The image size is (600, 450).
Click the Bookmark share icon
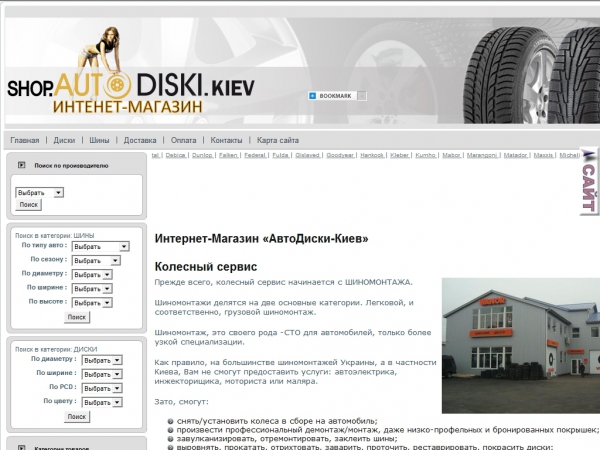[x=313, y=96]
